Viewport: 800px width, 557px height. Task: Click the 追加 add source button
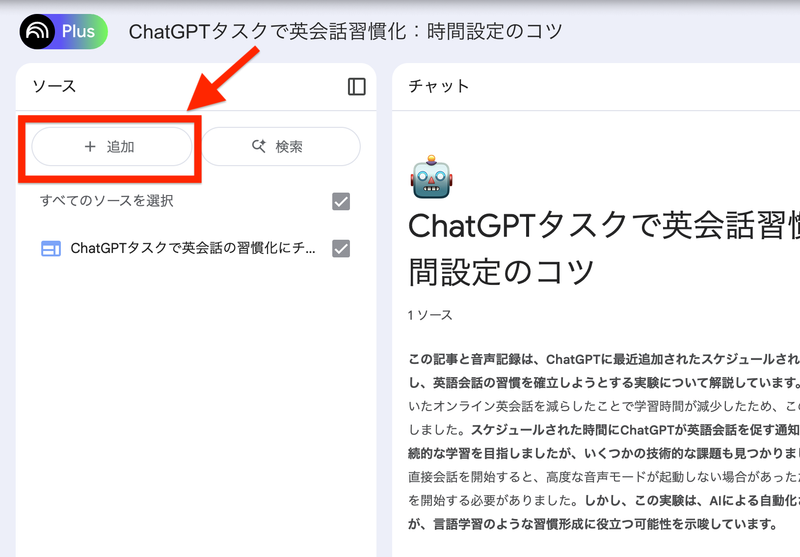[112, 147]
